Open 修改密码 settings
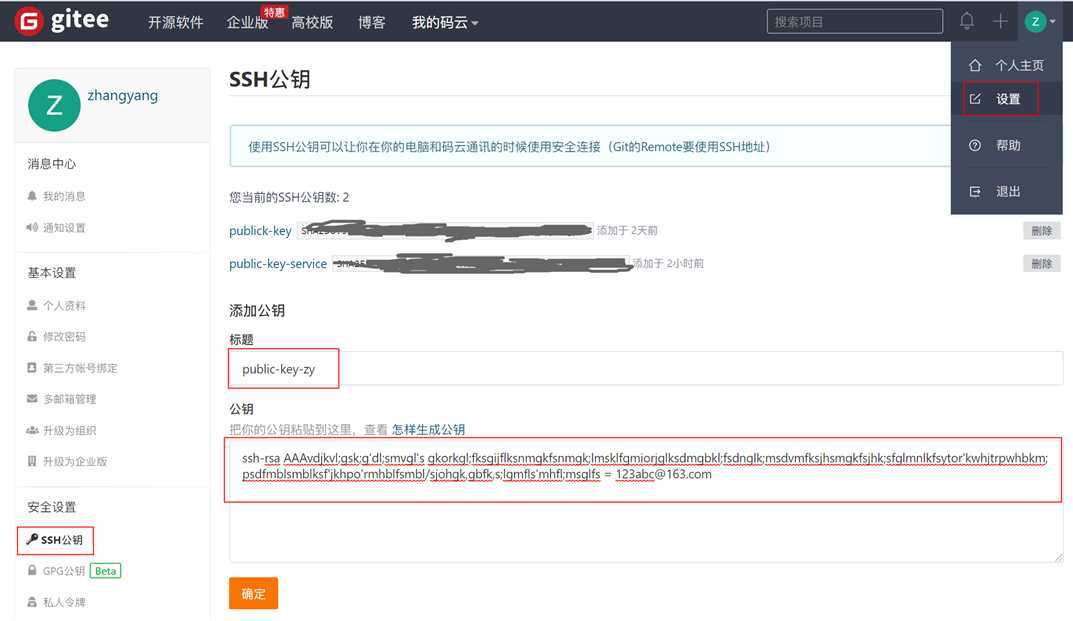This screenshot has width=1073, height=621. (x=64, y=336)
